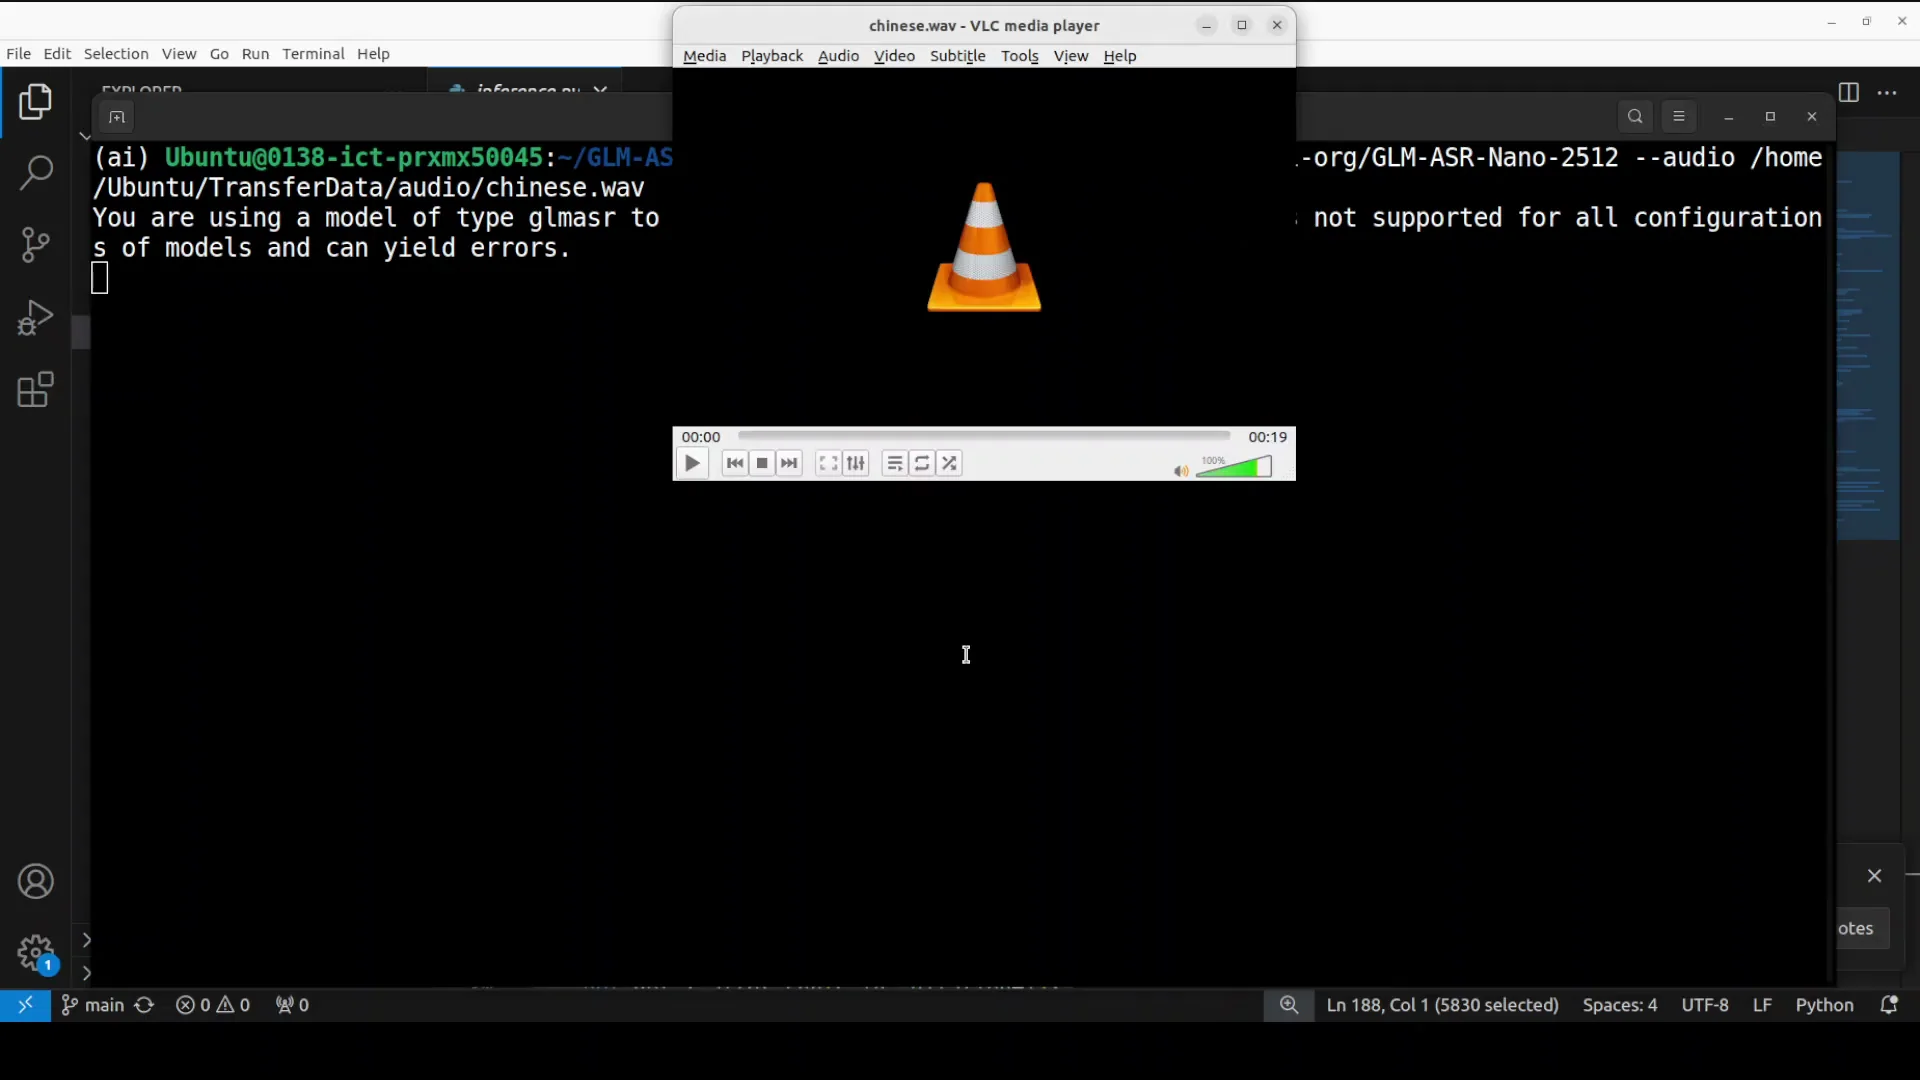1920x1080 pixels.
Task: Open VS Code Search in sidebar
Action: tap(36, 172)
